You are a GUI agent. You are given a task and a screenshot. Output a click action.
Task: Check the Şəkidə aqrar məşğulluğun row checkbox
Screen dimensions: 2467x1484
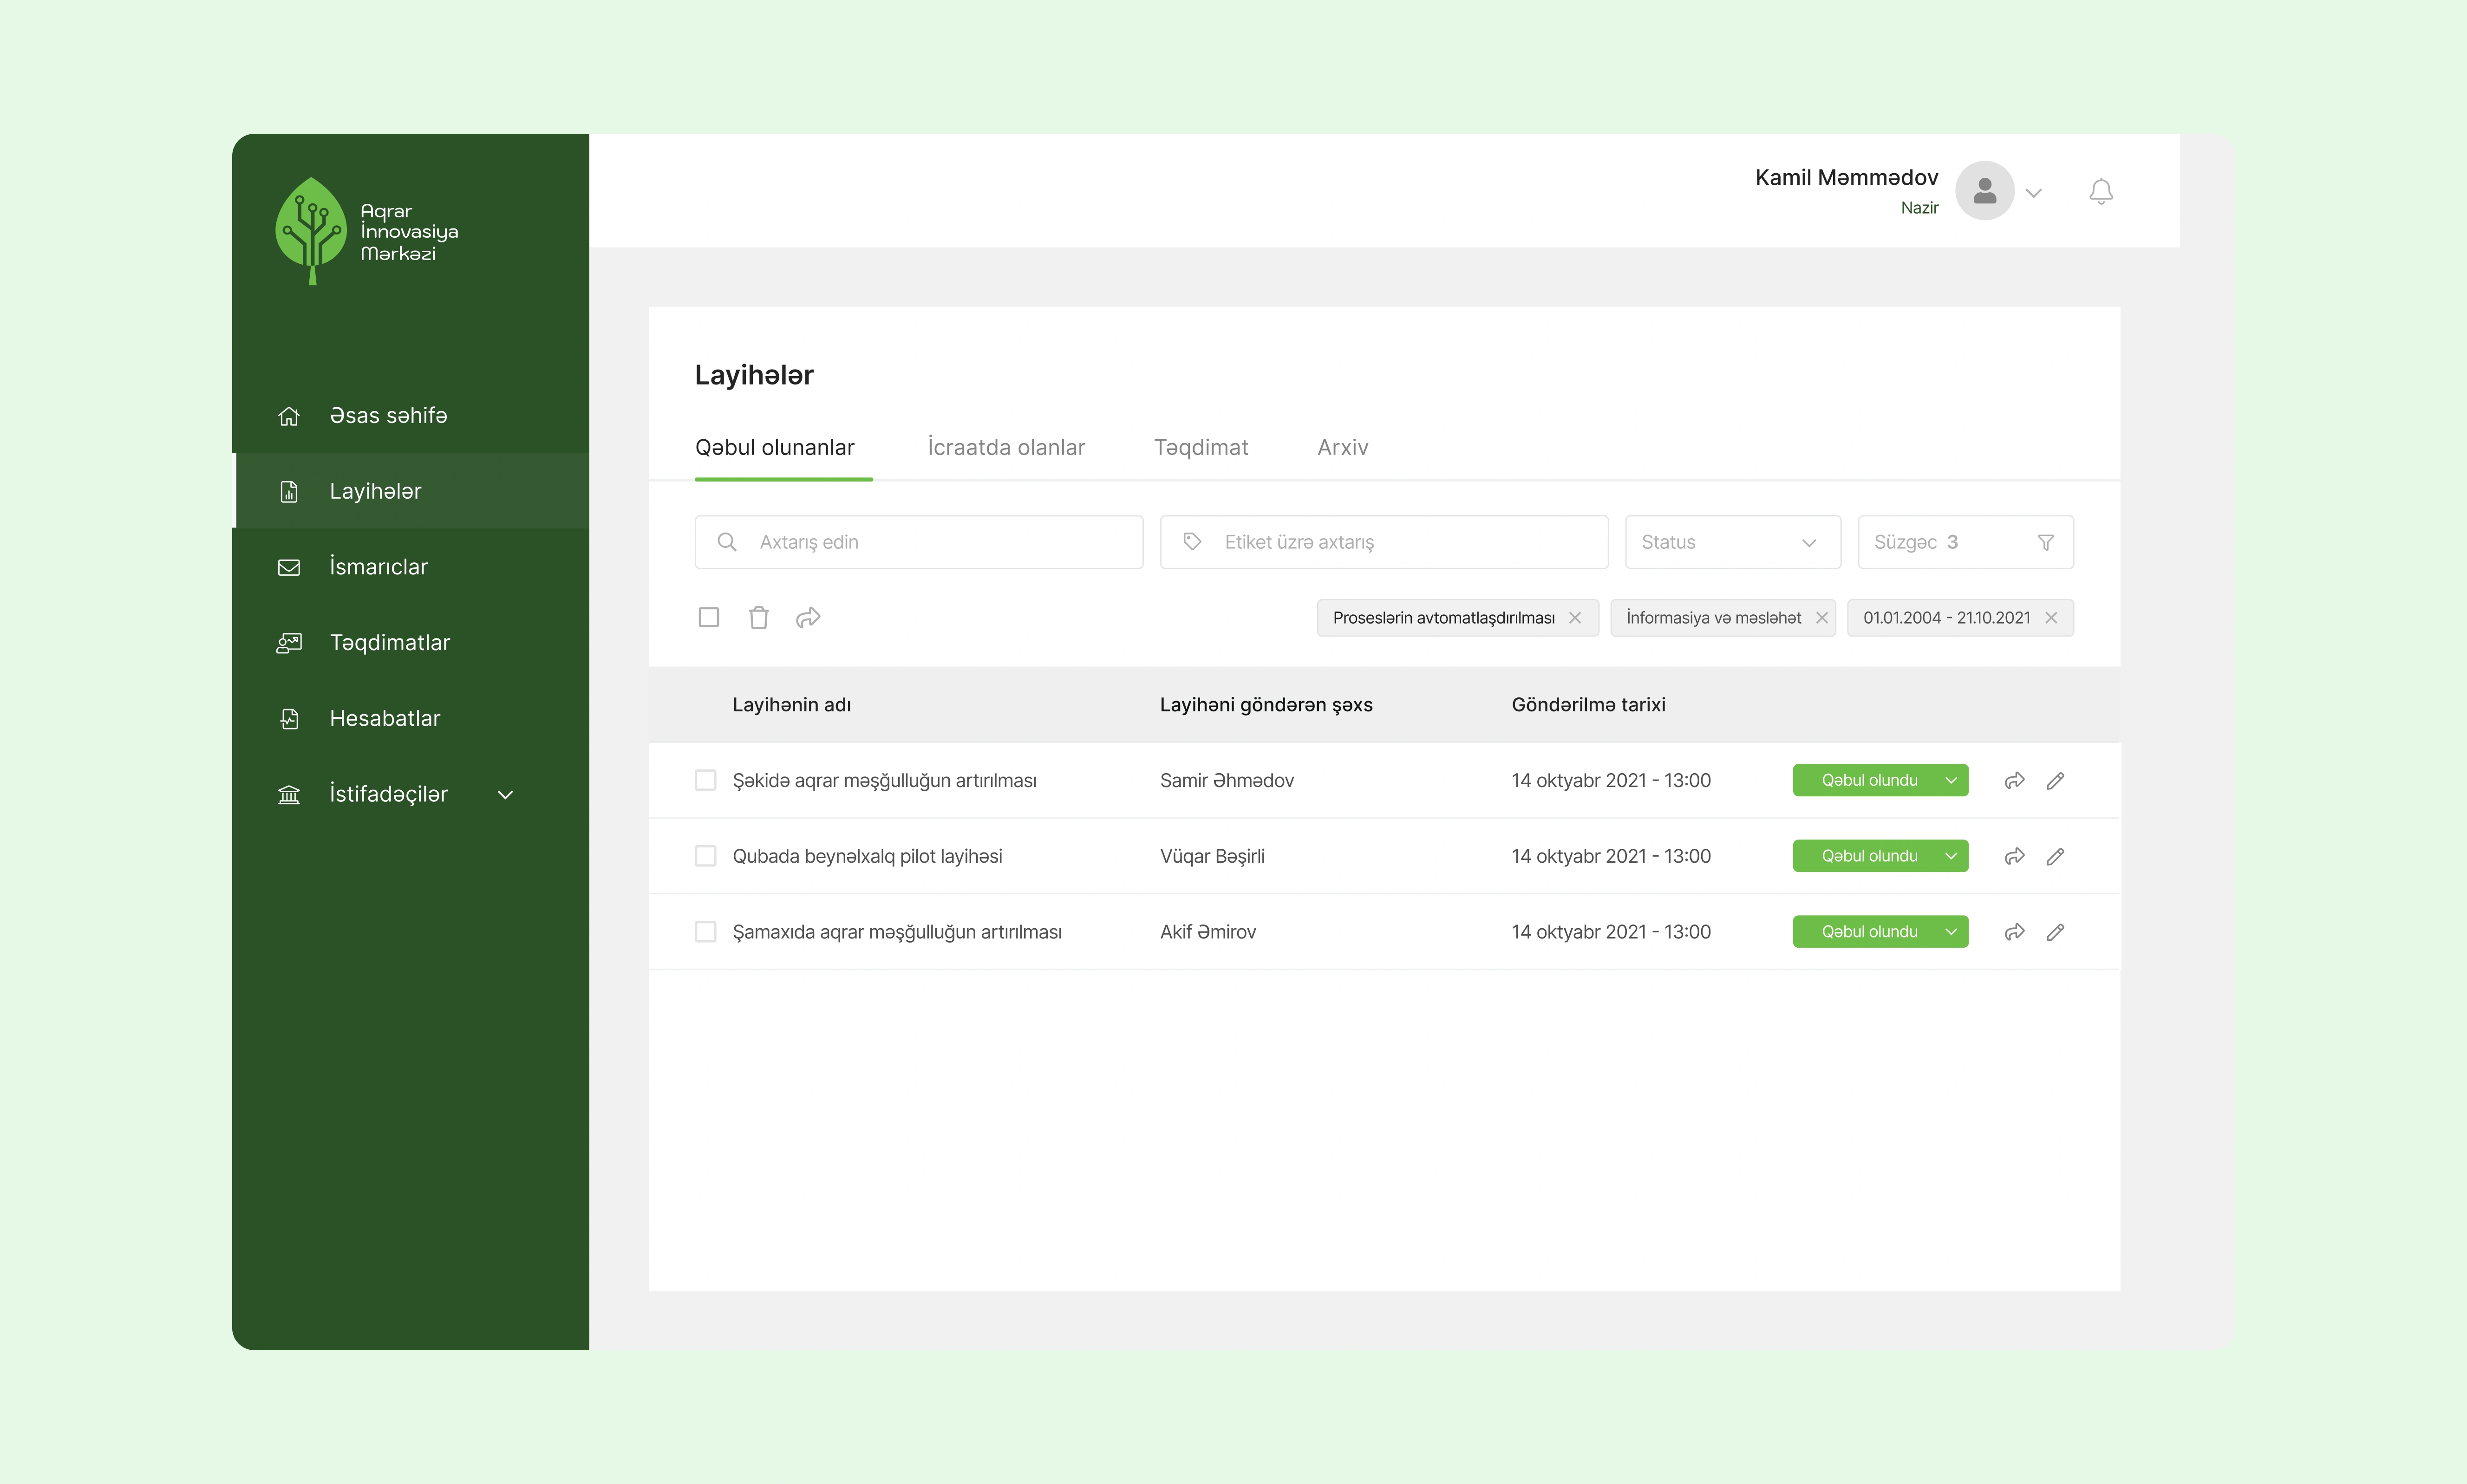[x=705, y=780]
